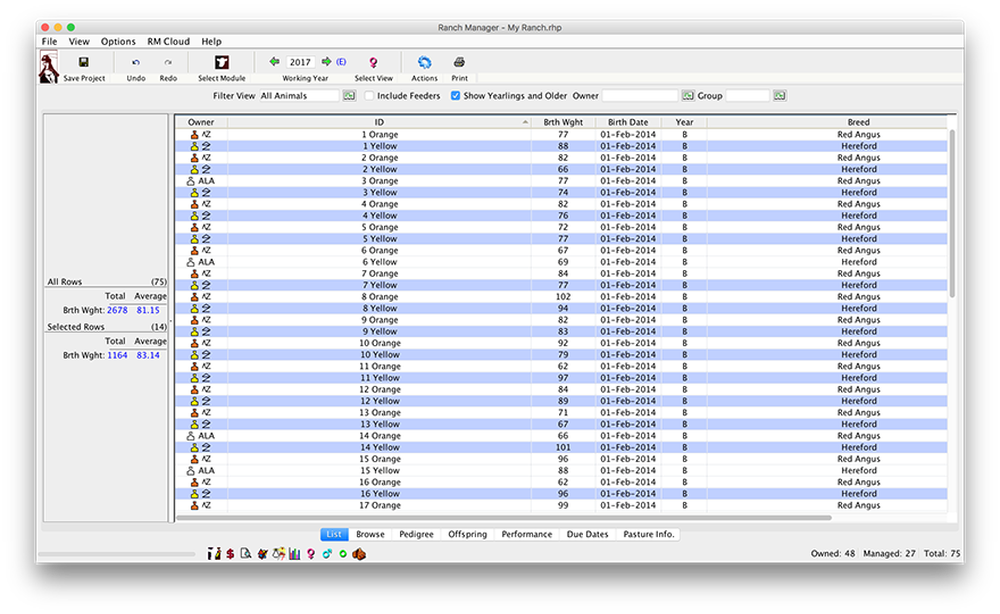Switch to the Due Dates tab
Viewport: 1000px width, 614px height.
(587, 534)
